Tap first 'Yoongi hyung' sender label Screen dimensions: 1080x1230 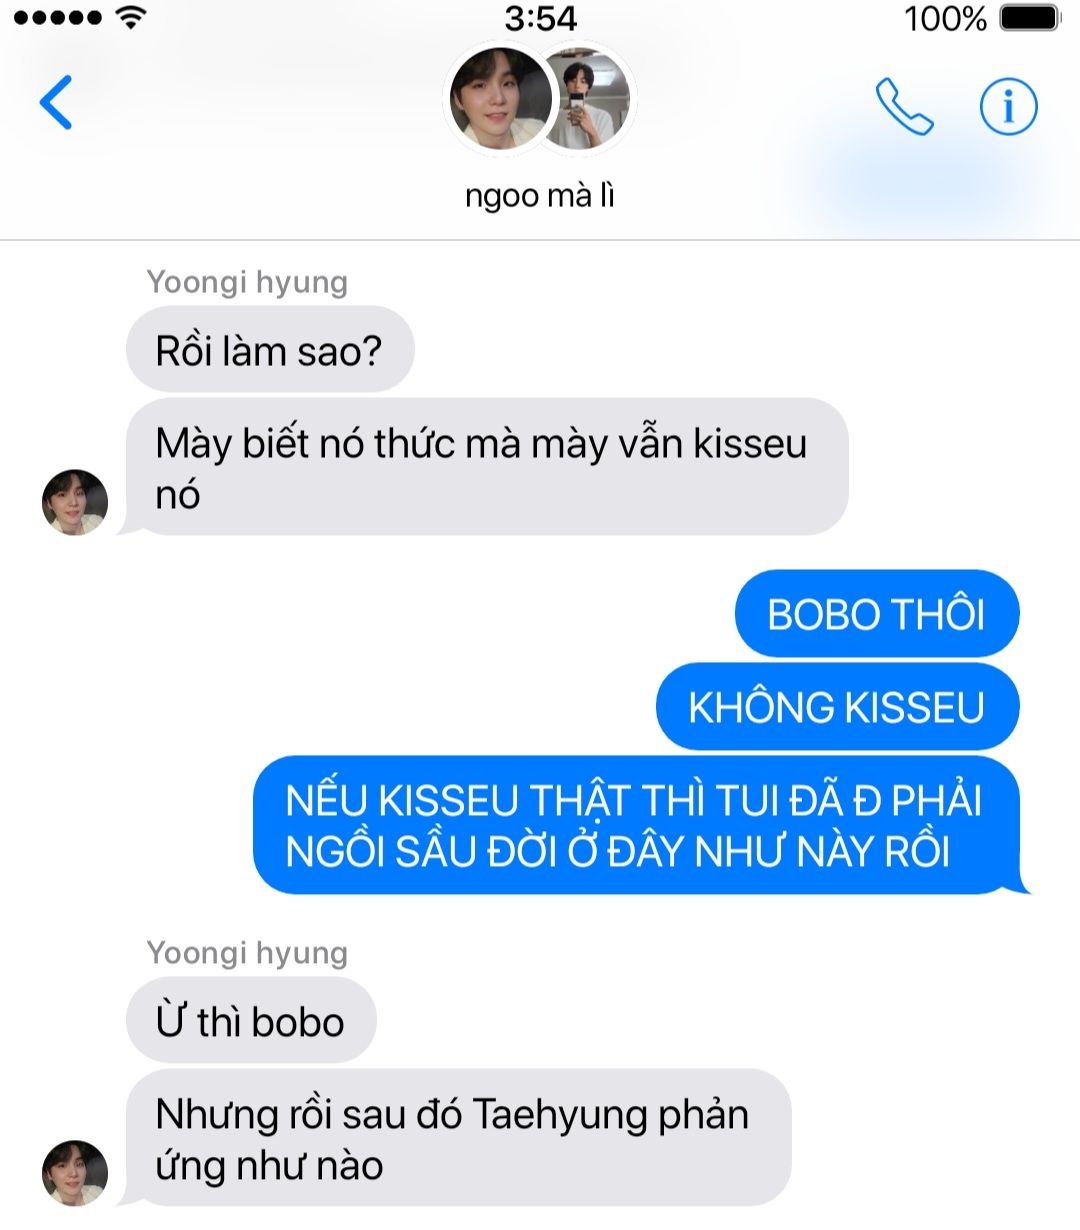pos(247,281)
